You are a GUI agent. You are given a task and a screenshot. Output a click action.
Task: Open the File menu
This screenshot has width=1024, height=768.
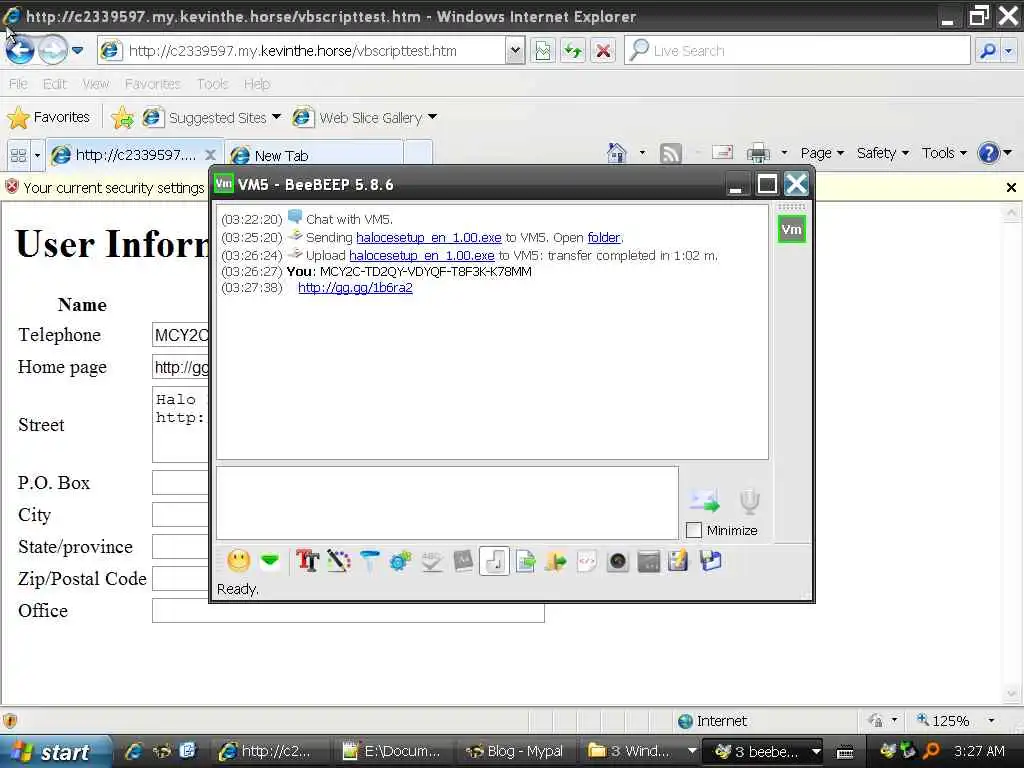18,84
